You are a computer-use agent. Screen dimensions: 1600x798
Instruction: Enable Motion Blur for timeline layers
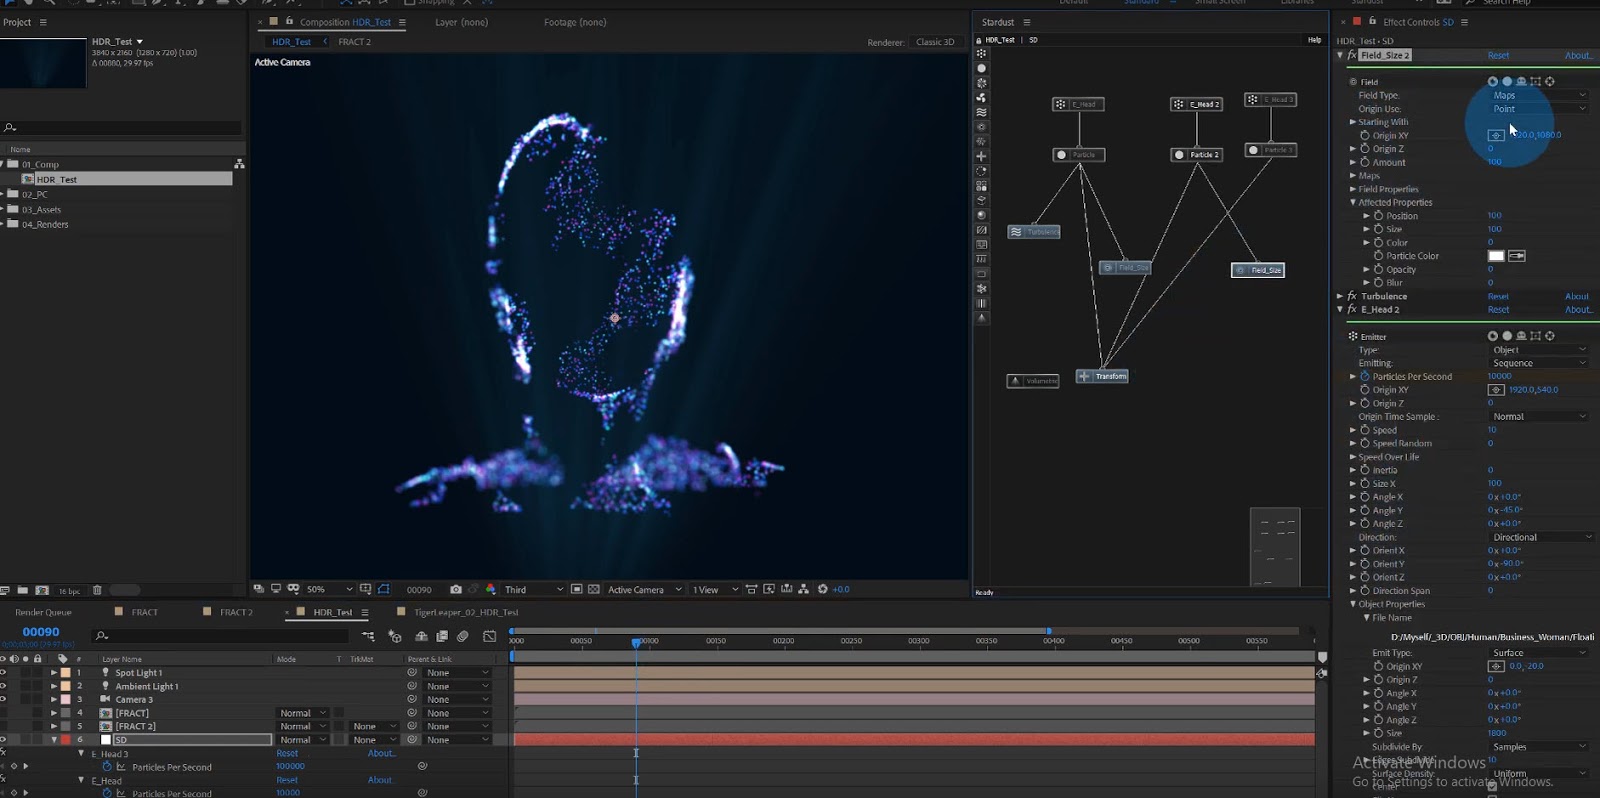[463, 636]
